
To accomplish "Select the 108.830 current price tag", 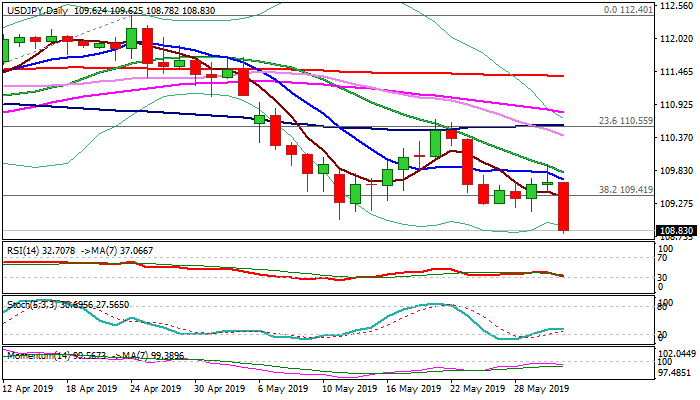I will pyautogui.click(x=674, y=231).
